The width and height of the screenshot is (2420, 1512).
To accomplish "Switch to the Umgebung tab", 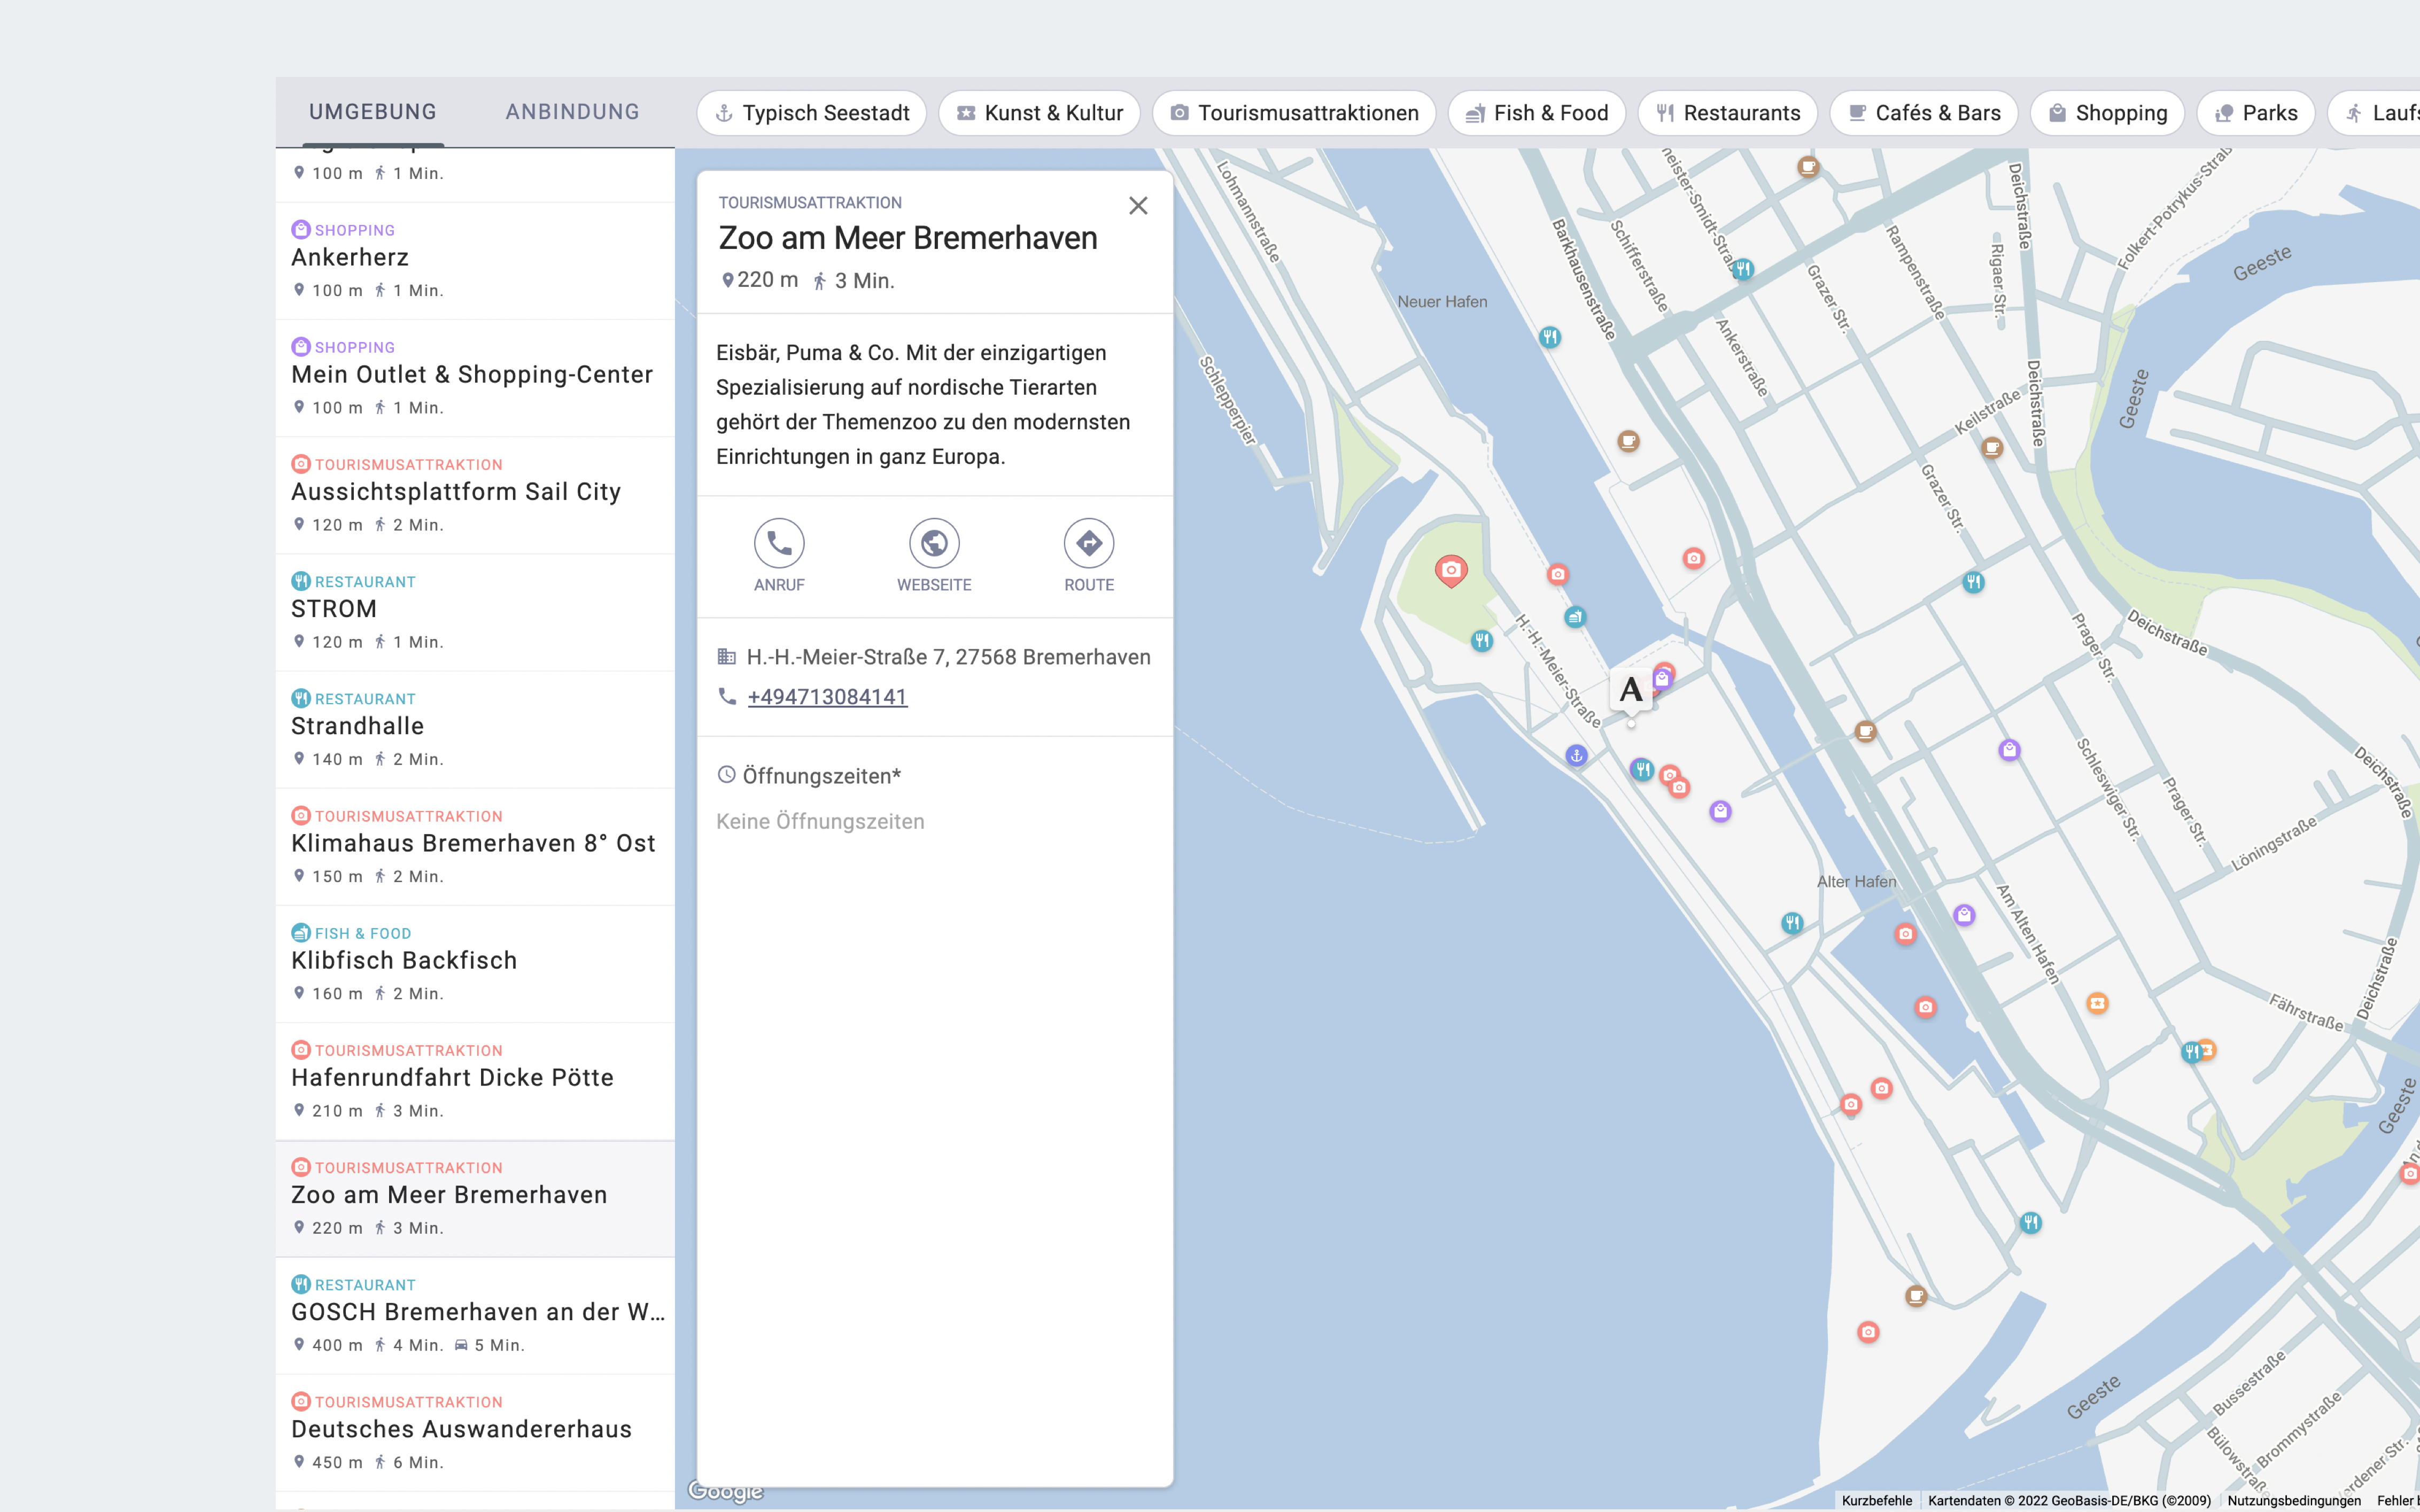I will click(x=373, y=112).
